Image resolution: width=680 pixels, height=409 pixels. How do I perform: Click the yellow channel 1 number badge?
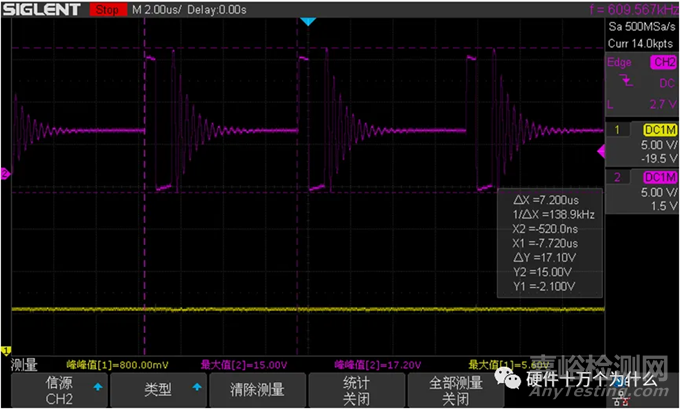click(x=617, y=130)
